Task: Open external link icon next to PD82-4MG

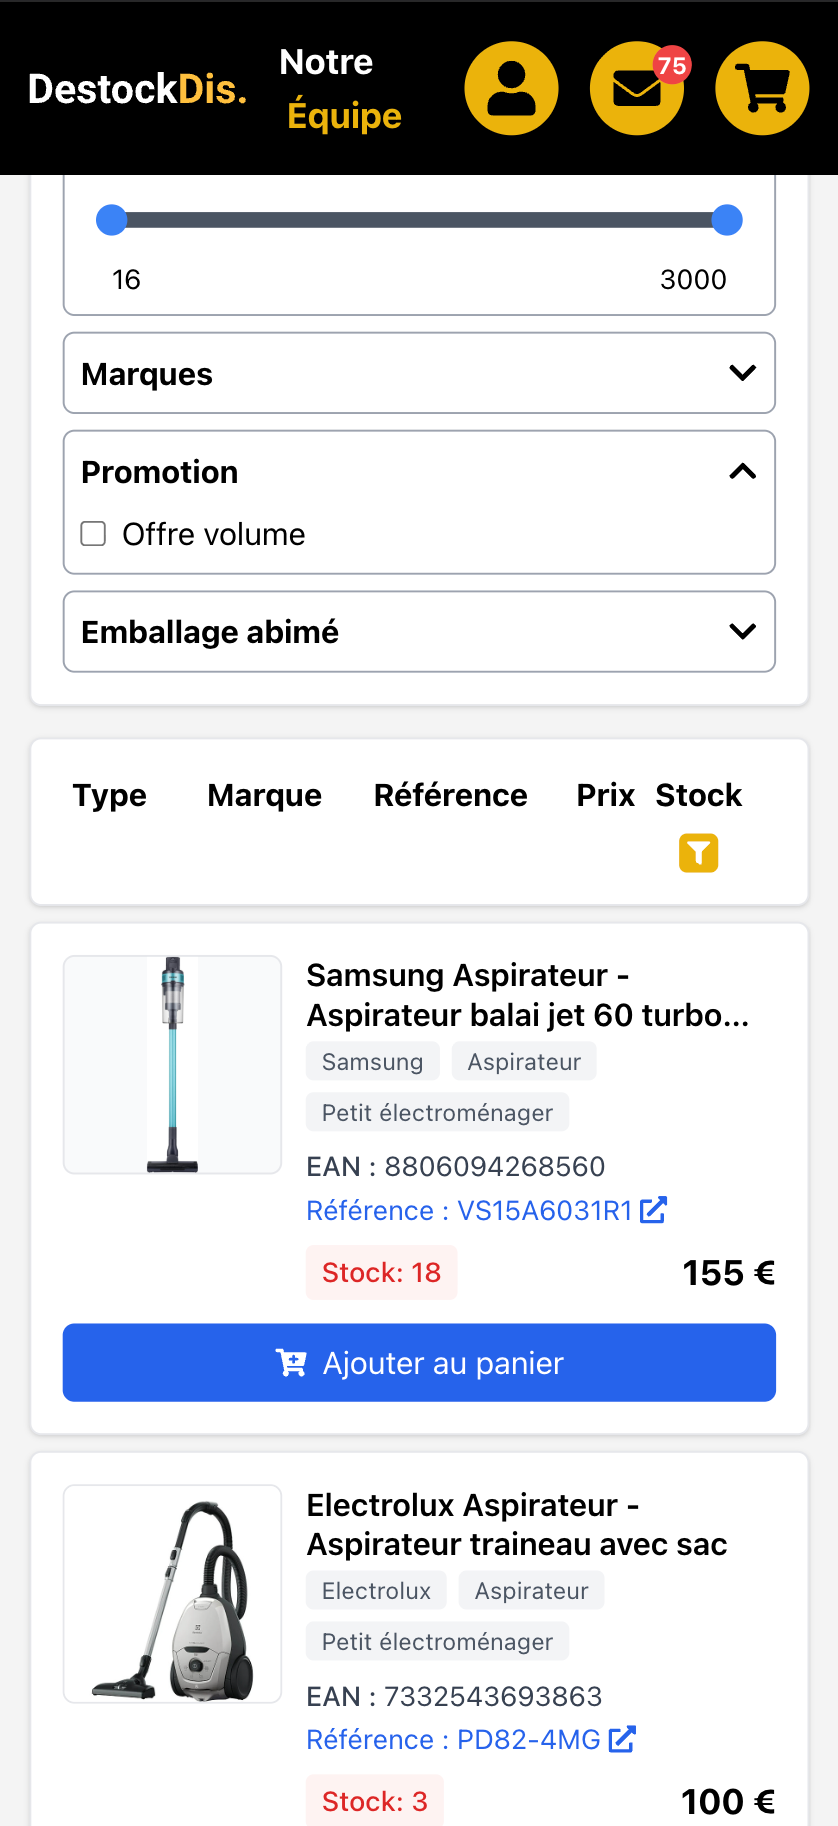Action: (622, 1739)
